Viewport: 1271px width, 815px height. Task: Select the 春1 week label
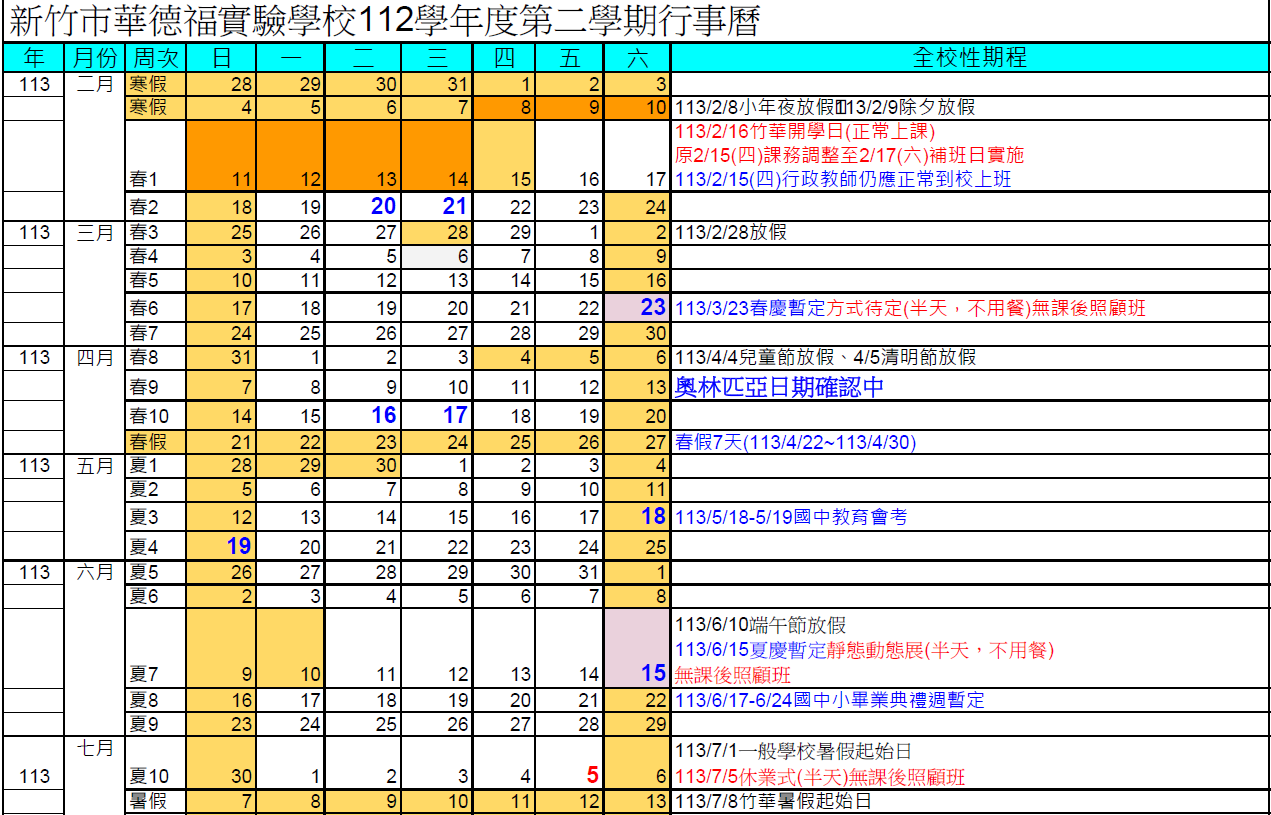(145, 180)
